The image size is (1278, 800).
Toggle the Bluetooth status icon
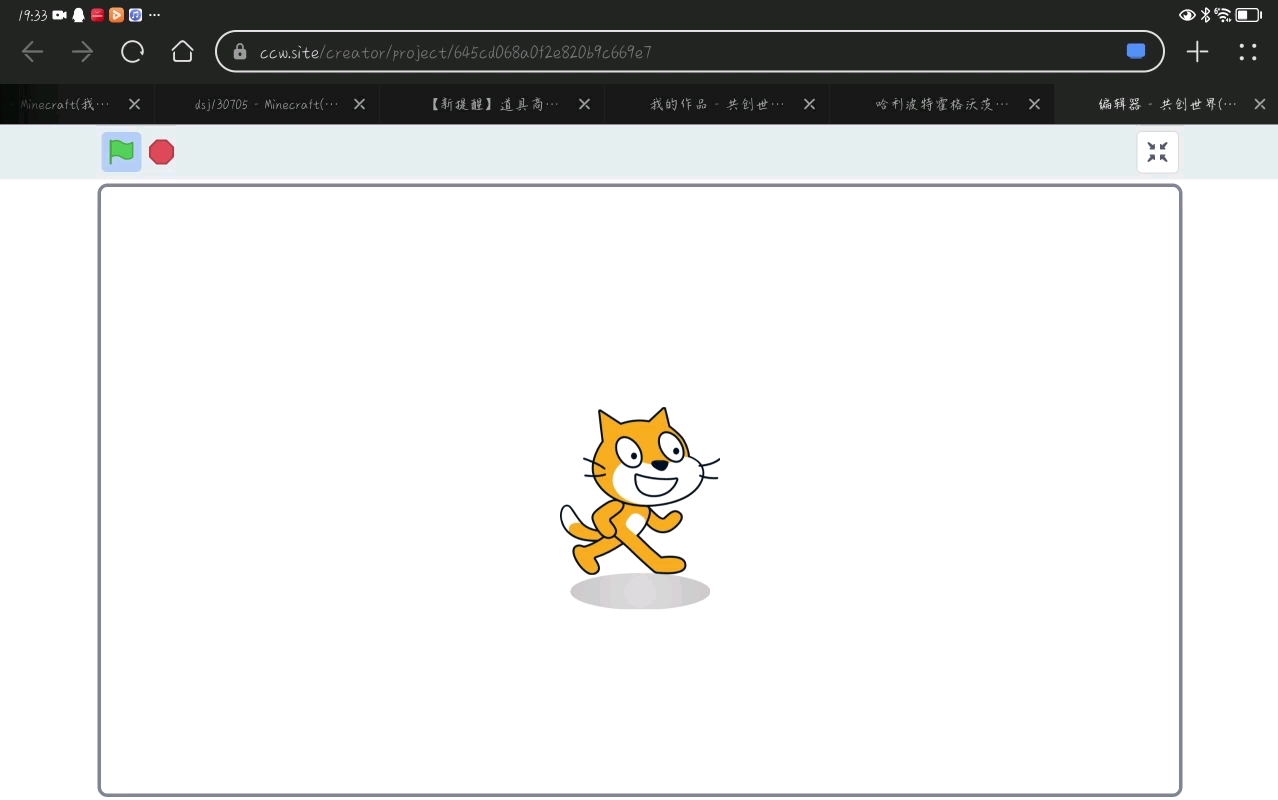(1204, 14)
